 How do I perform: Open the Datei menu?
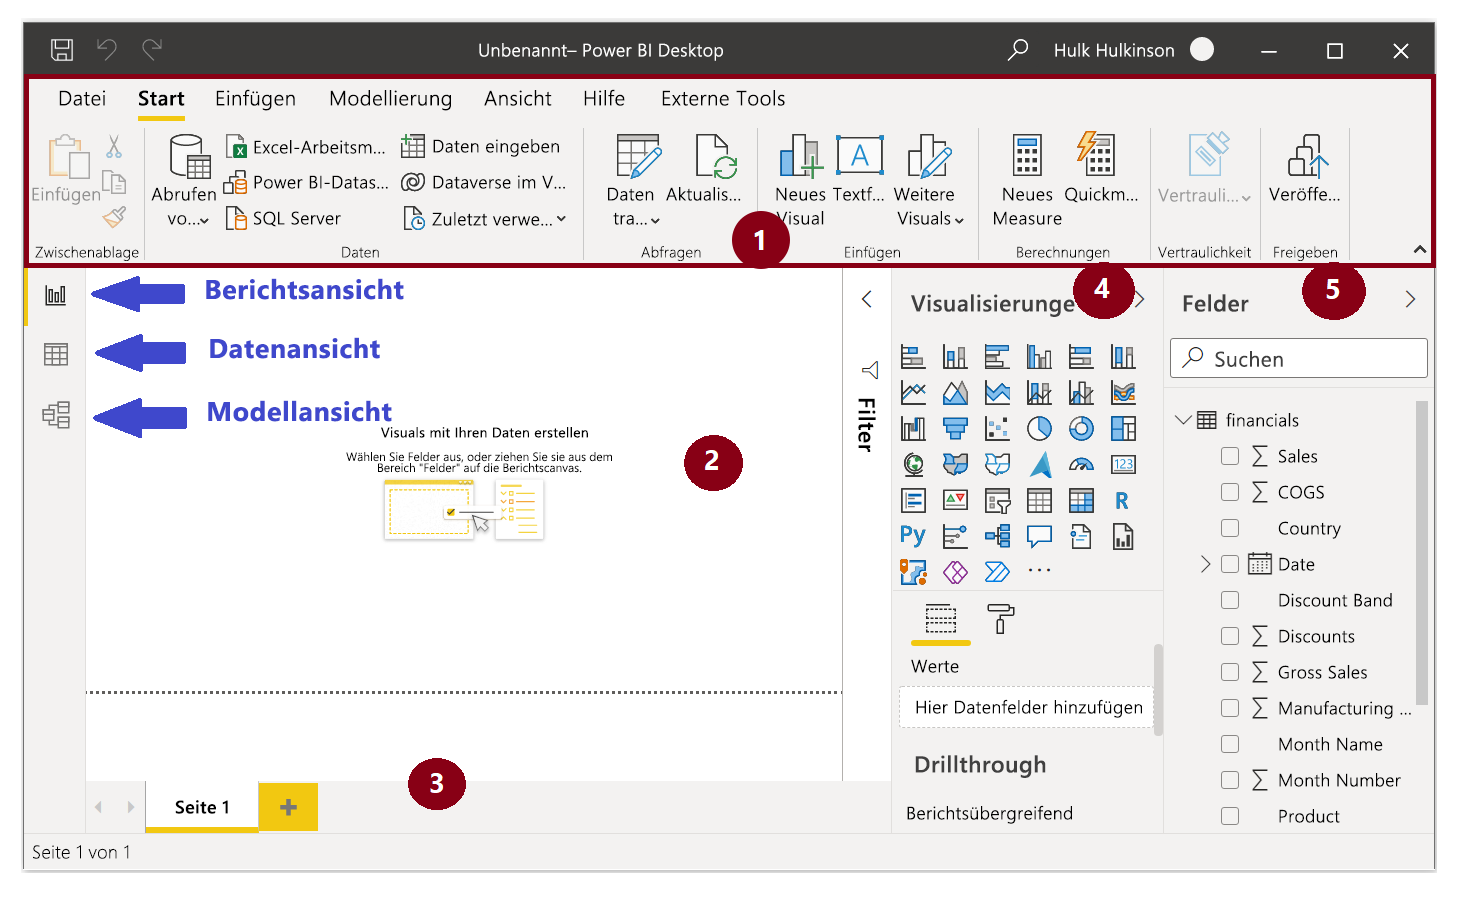[82, 98]
